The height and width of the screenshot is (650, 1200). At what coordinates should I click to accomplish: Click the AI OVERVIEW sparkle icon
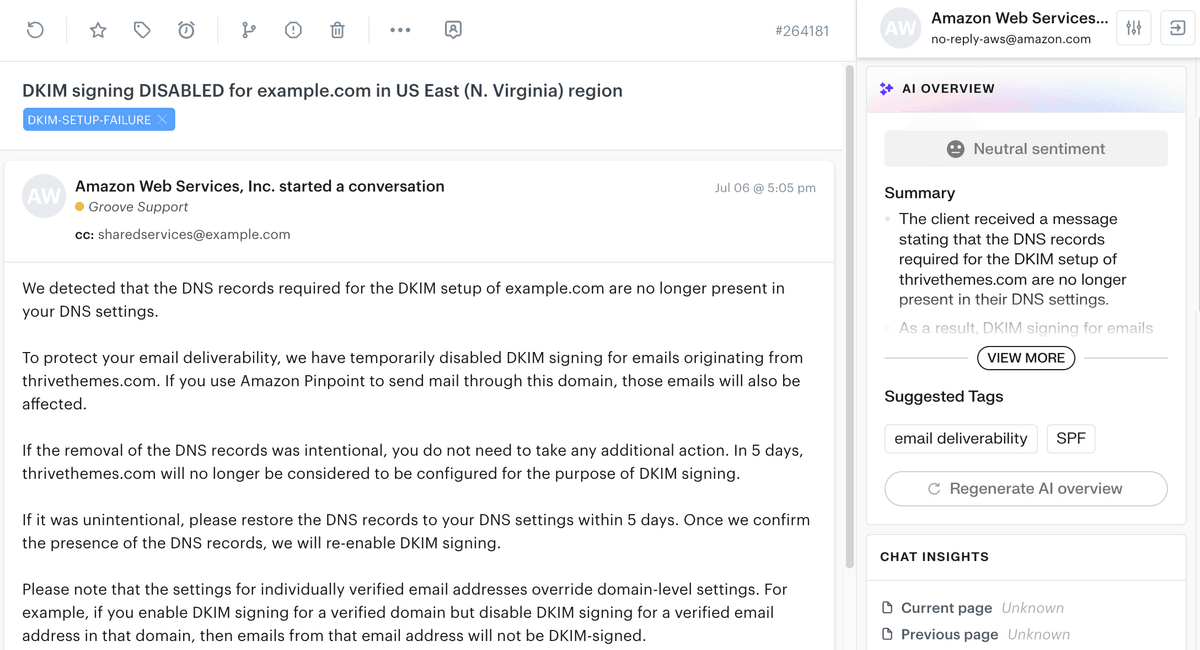click(886, 88)
